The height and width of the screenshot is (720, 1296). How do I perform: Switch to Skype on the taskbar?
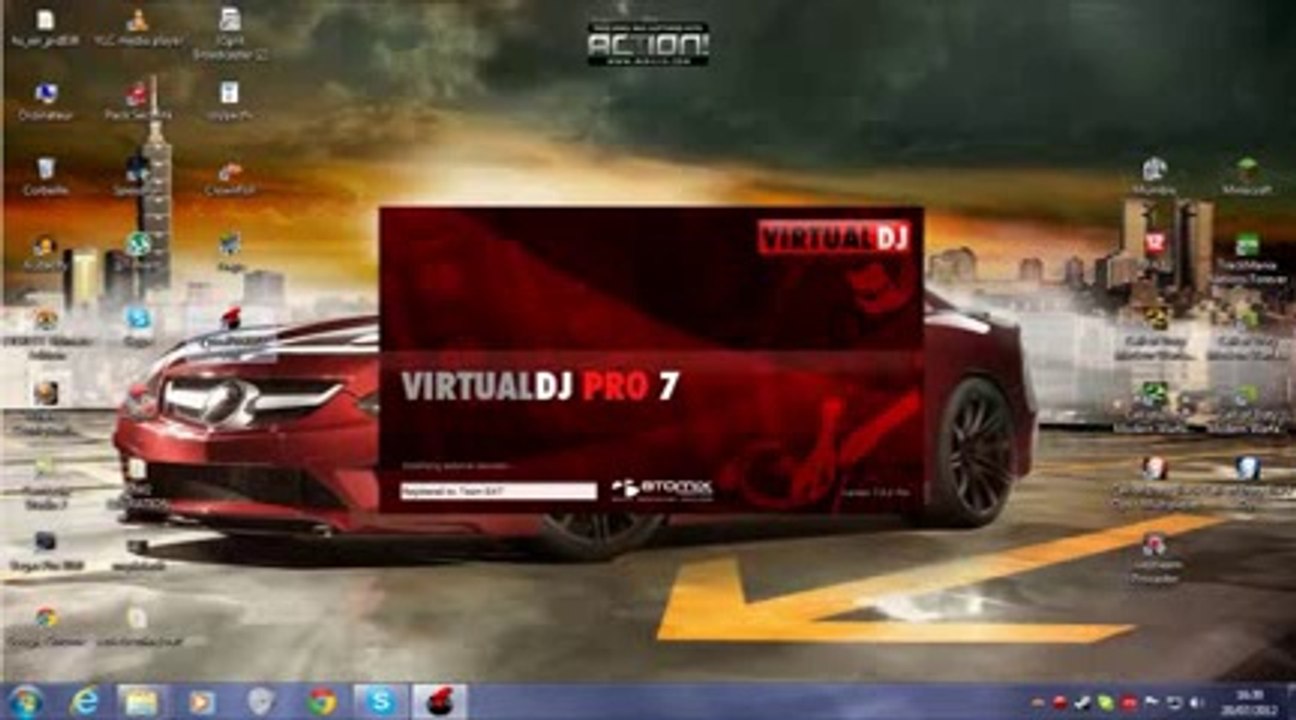381,701
